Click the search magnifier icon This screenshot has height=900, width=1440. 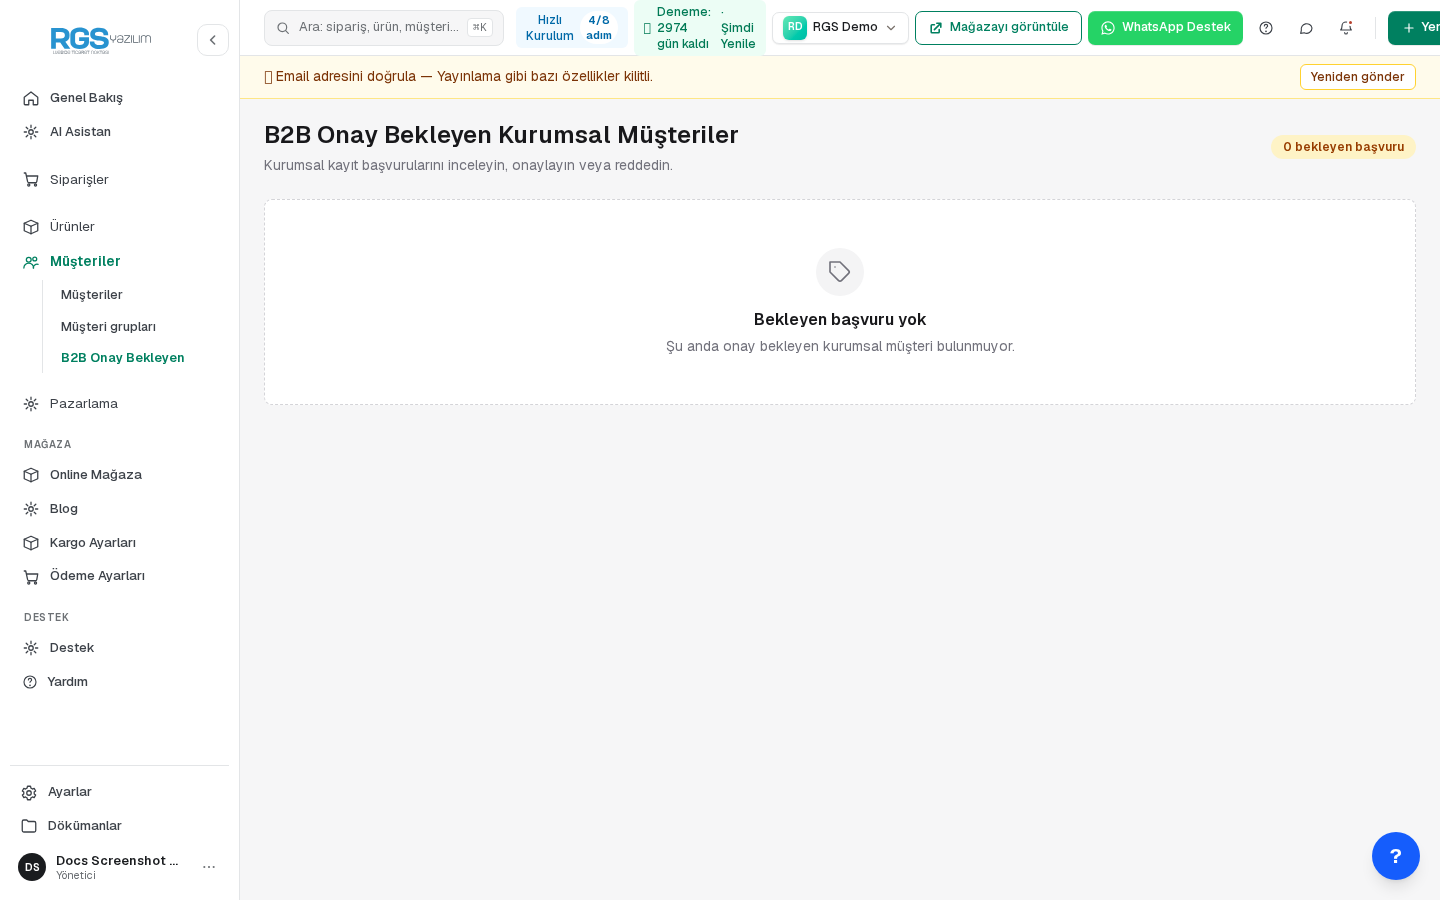coord(283,28)
